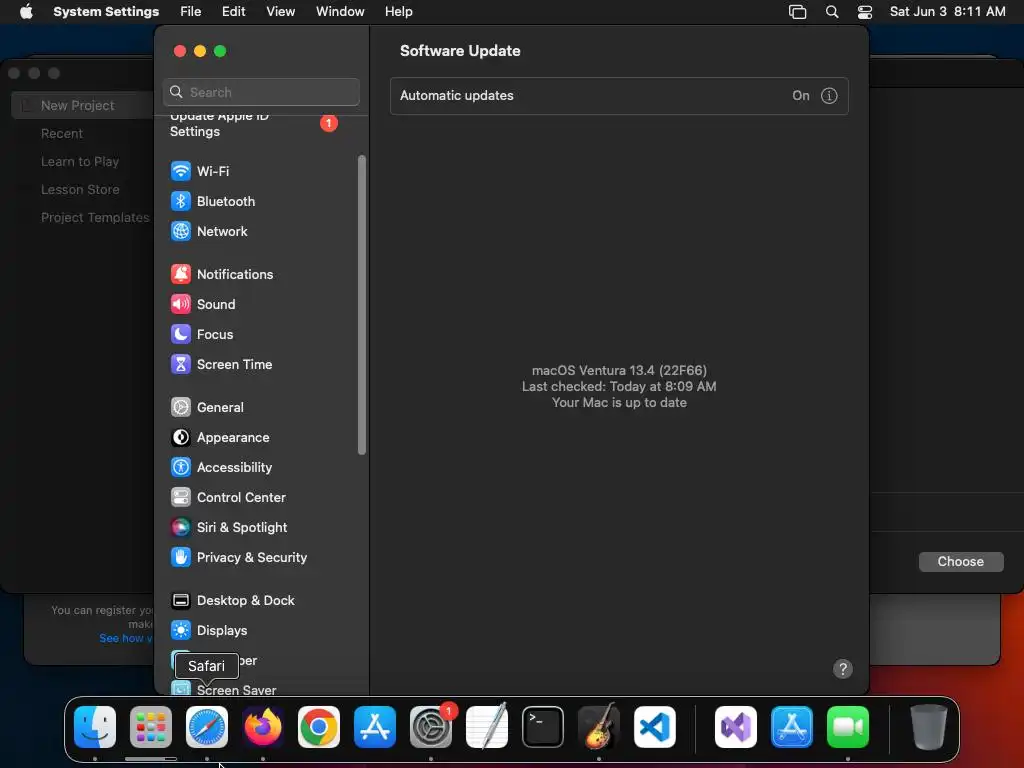Open Control Center in the menu bar
This screenshot has width=1024, height=768.
(865, 12)
